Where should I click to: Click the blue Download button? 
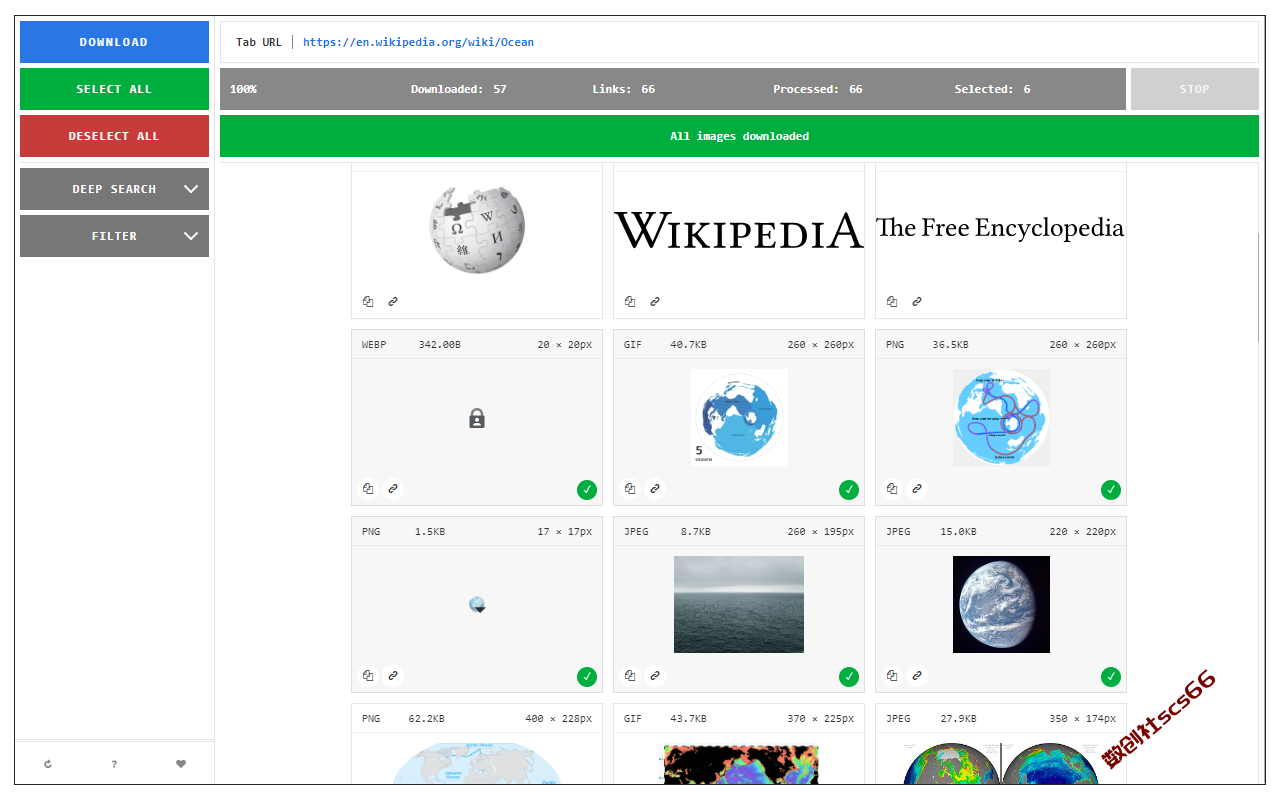pos(114,42)
